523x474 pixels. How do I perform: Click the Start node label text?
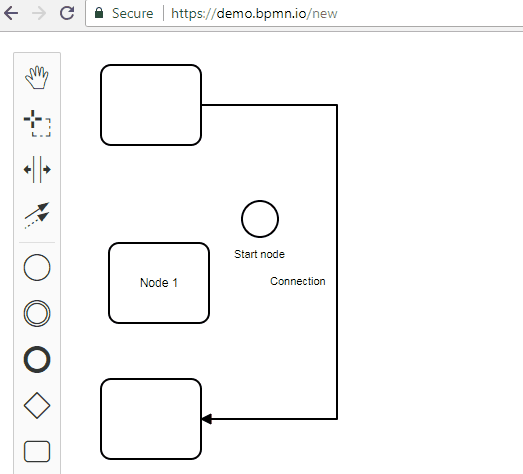click(x=259, y=254)
